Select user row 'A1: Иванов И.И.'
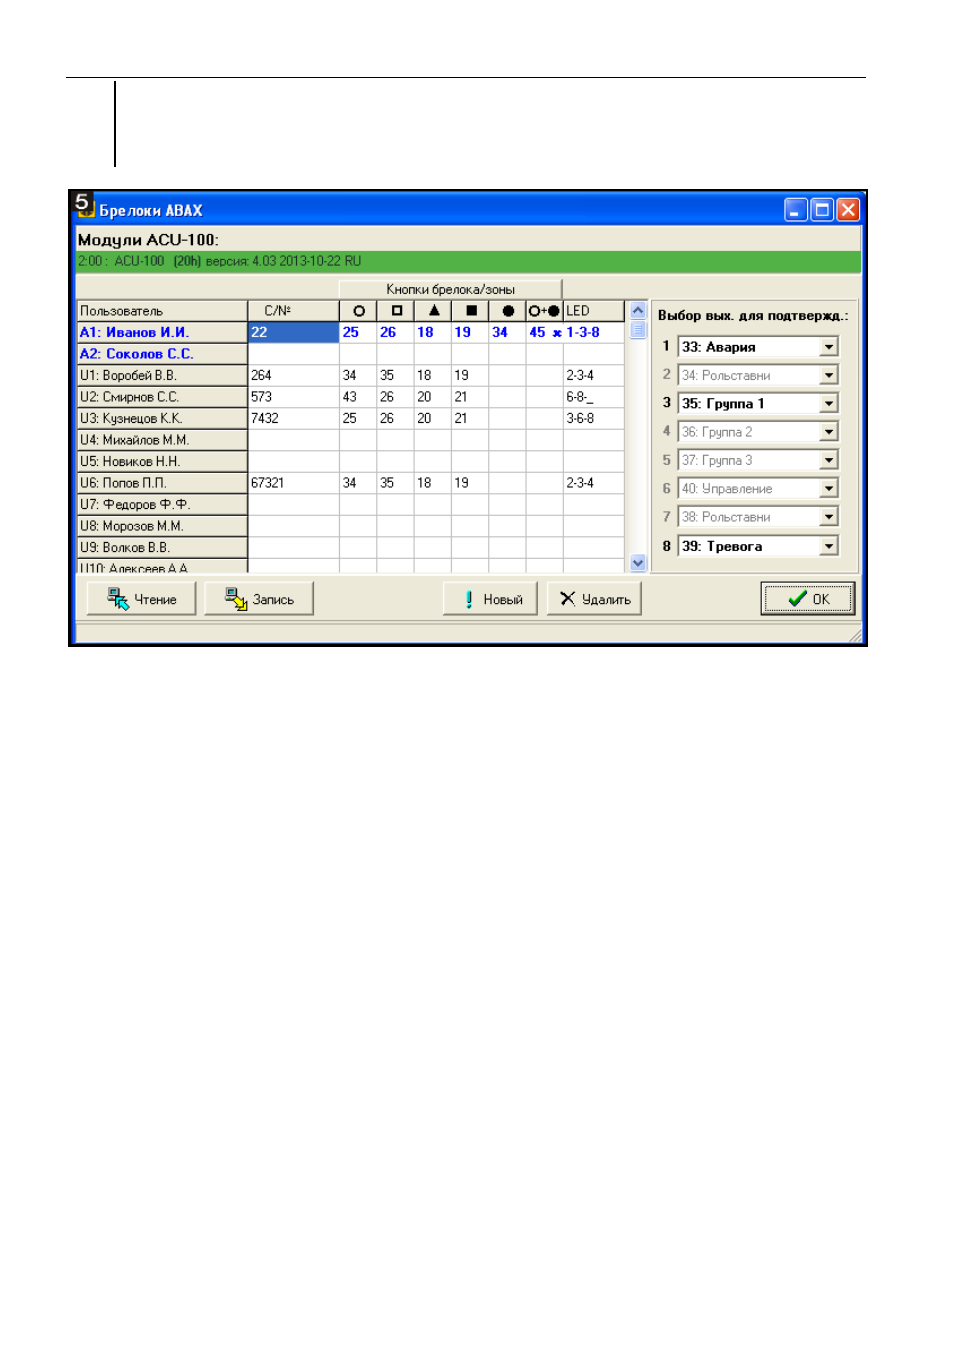This screenshot has width=955, height=1350. coord(162,332)
